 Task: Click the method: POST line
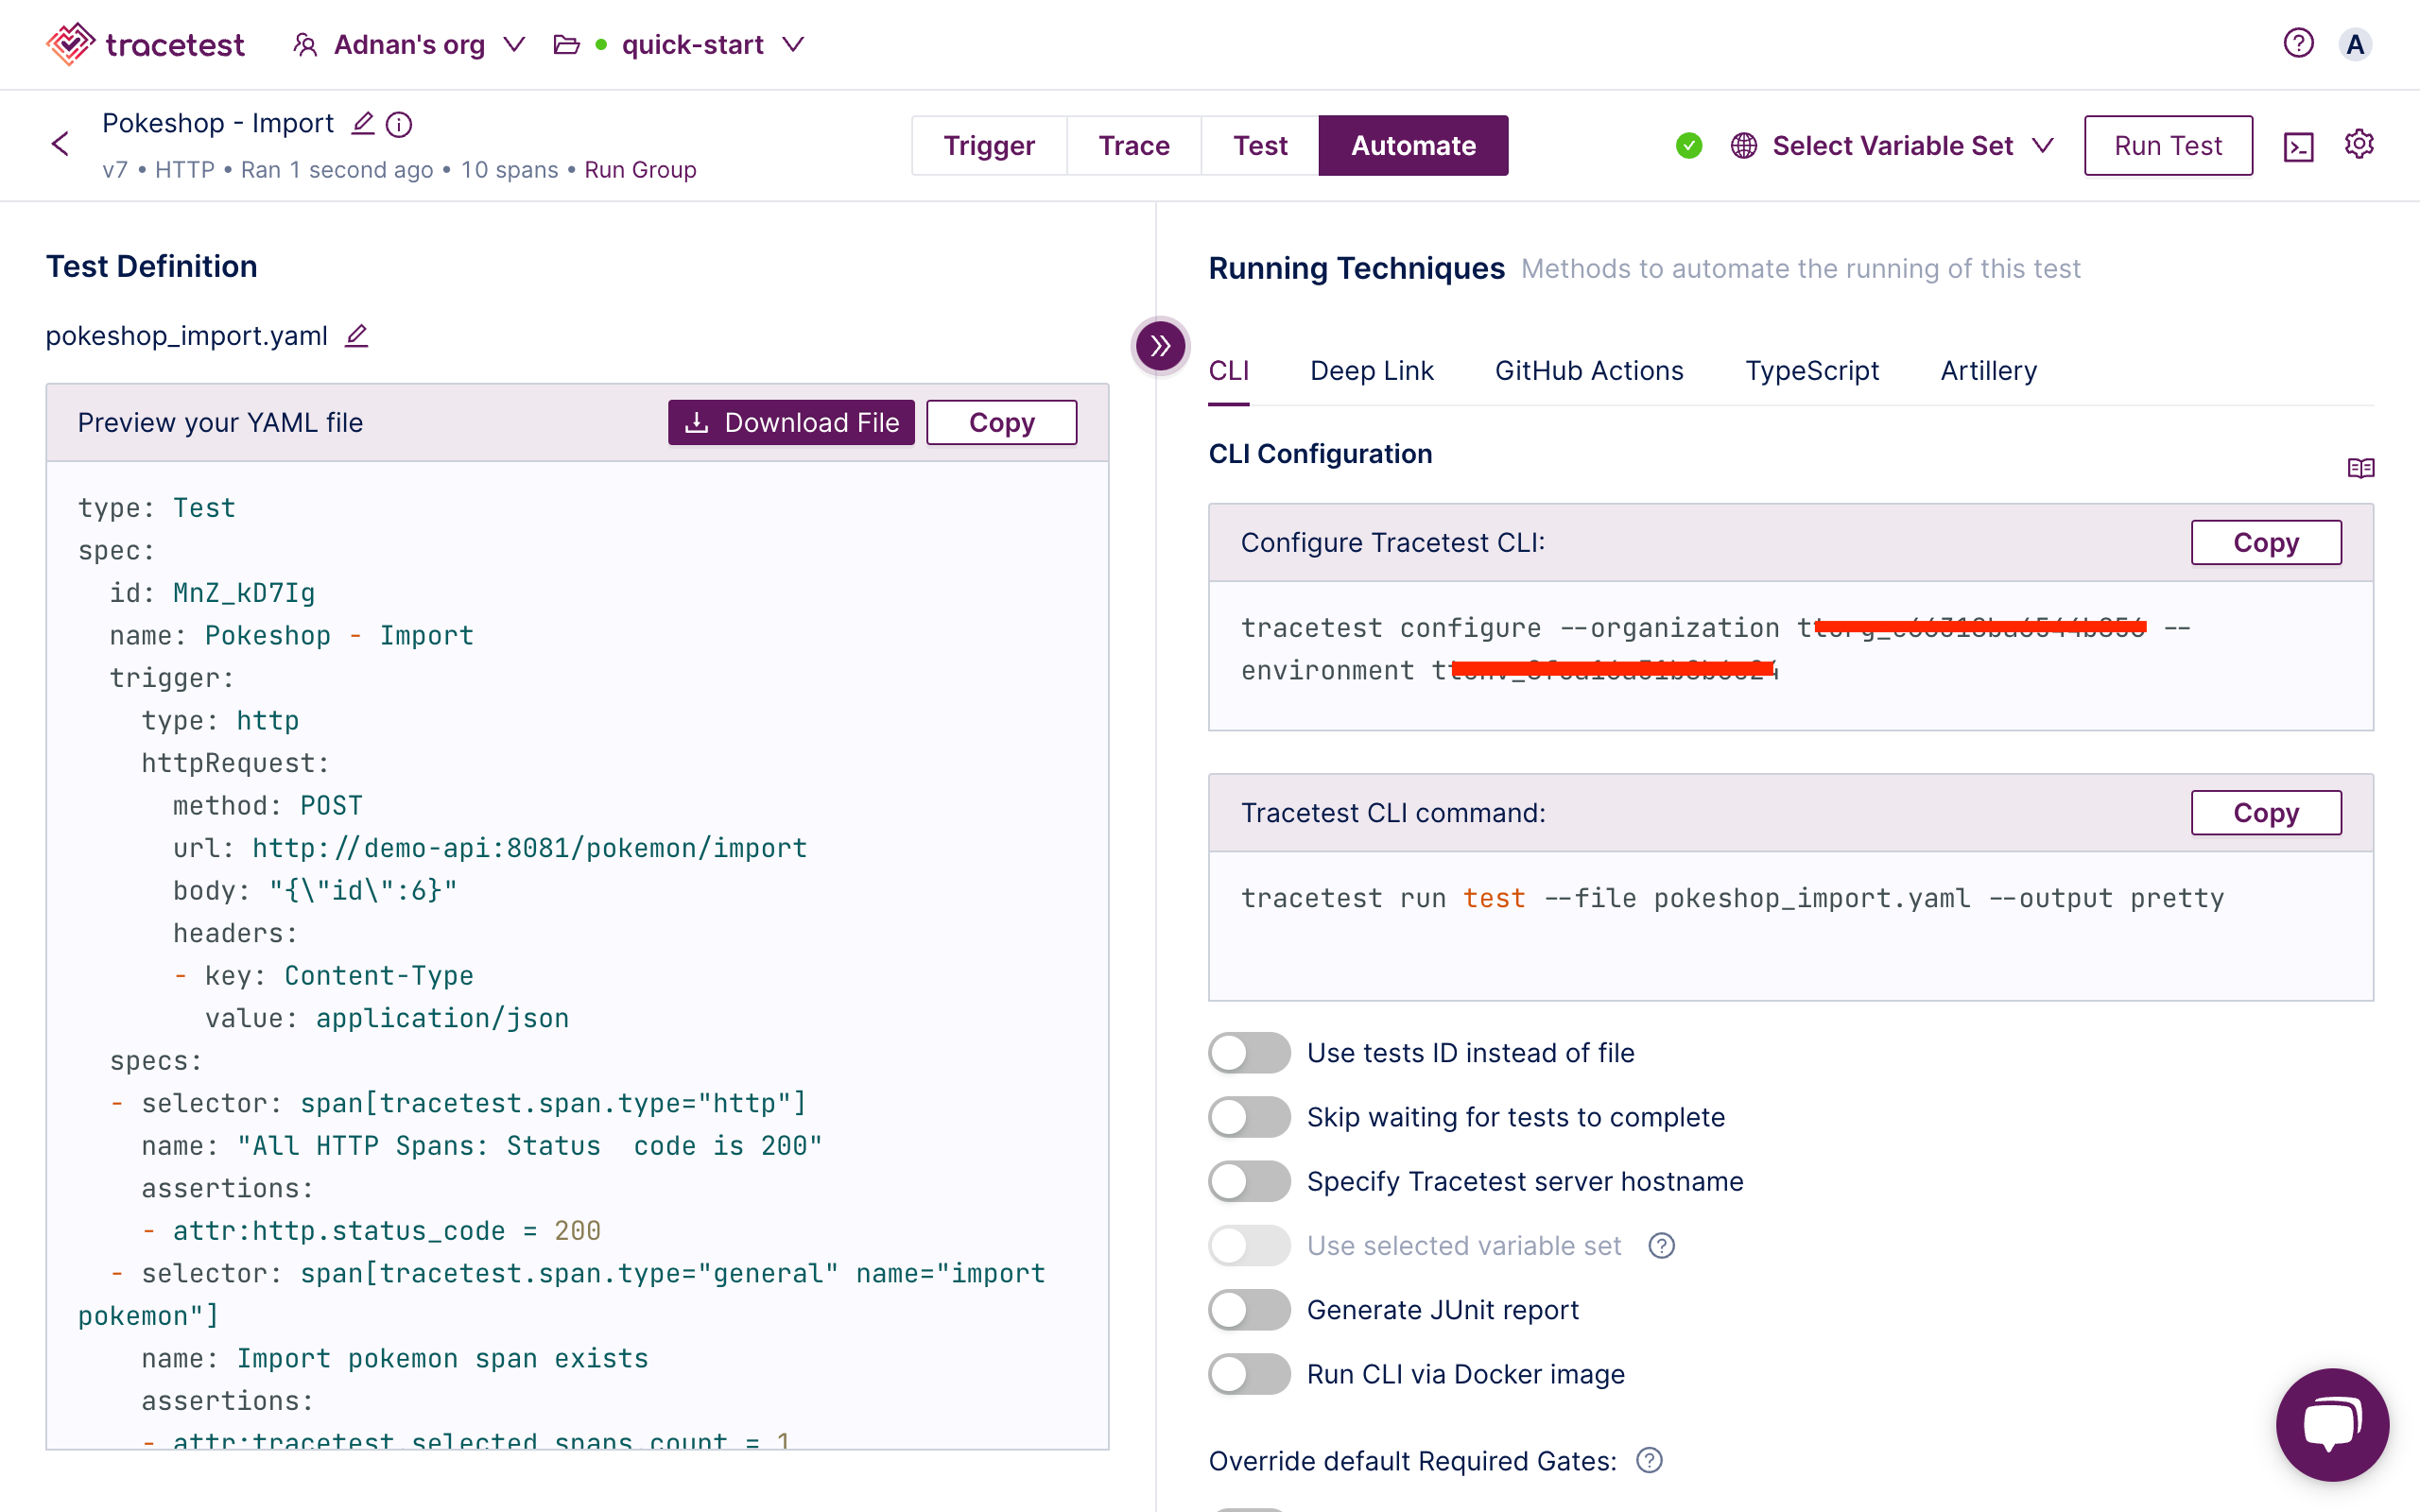(x=267, y=806)
